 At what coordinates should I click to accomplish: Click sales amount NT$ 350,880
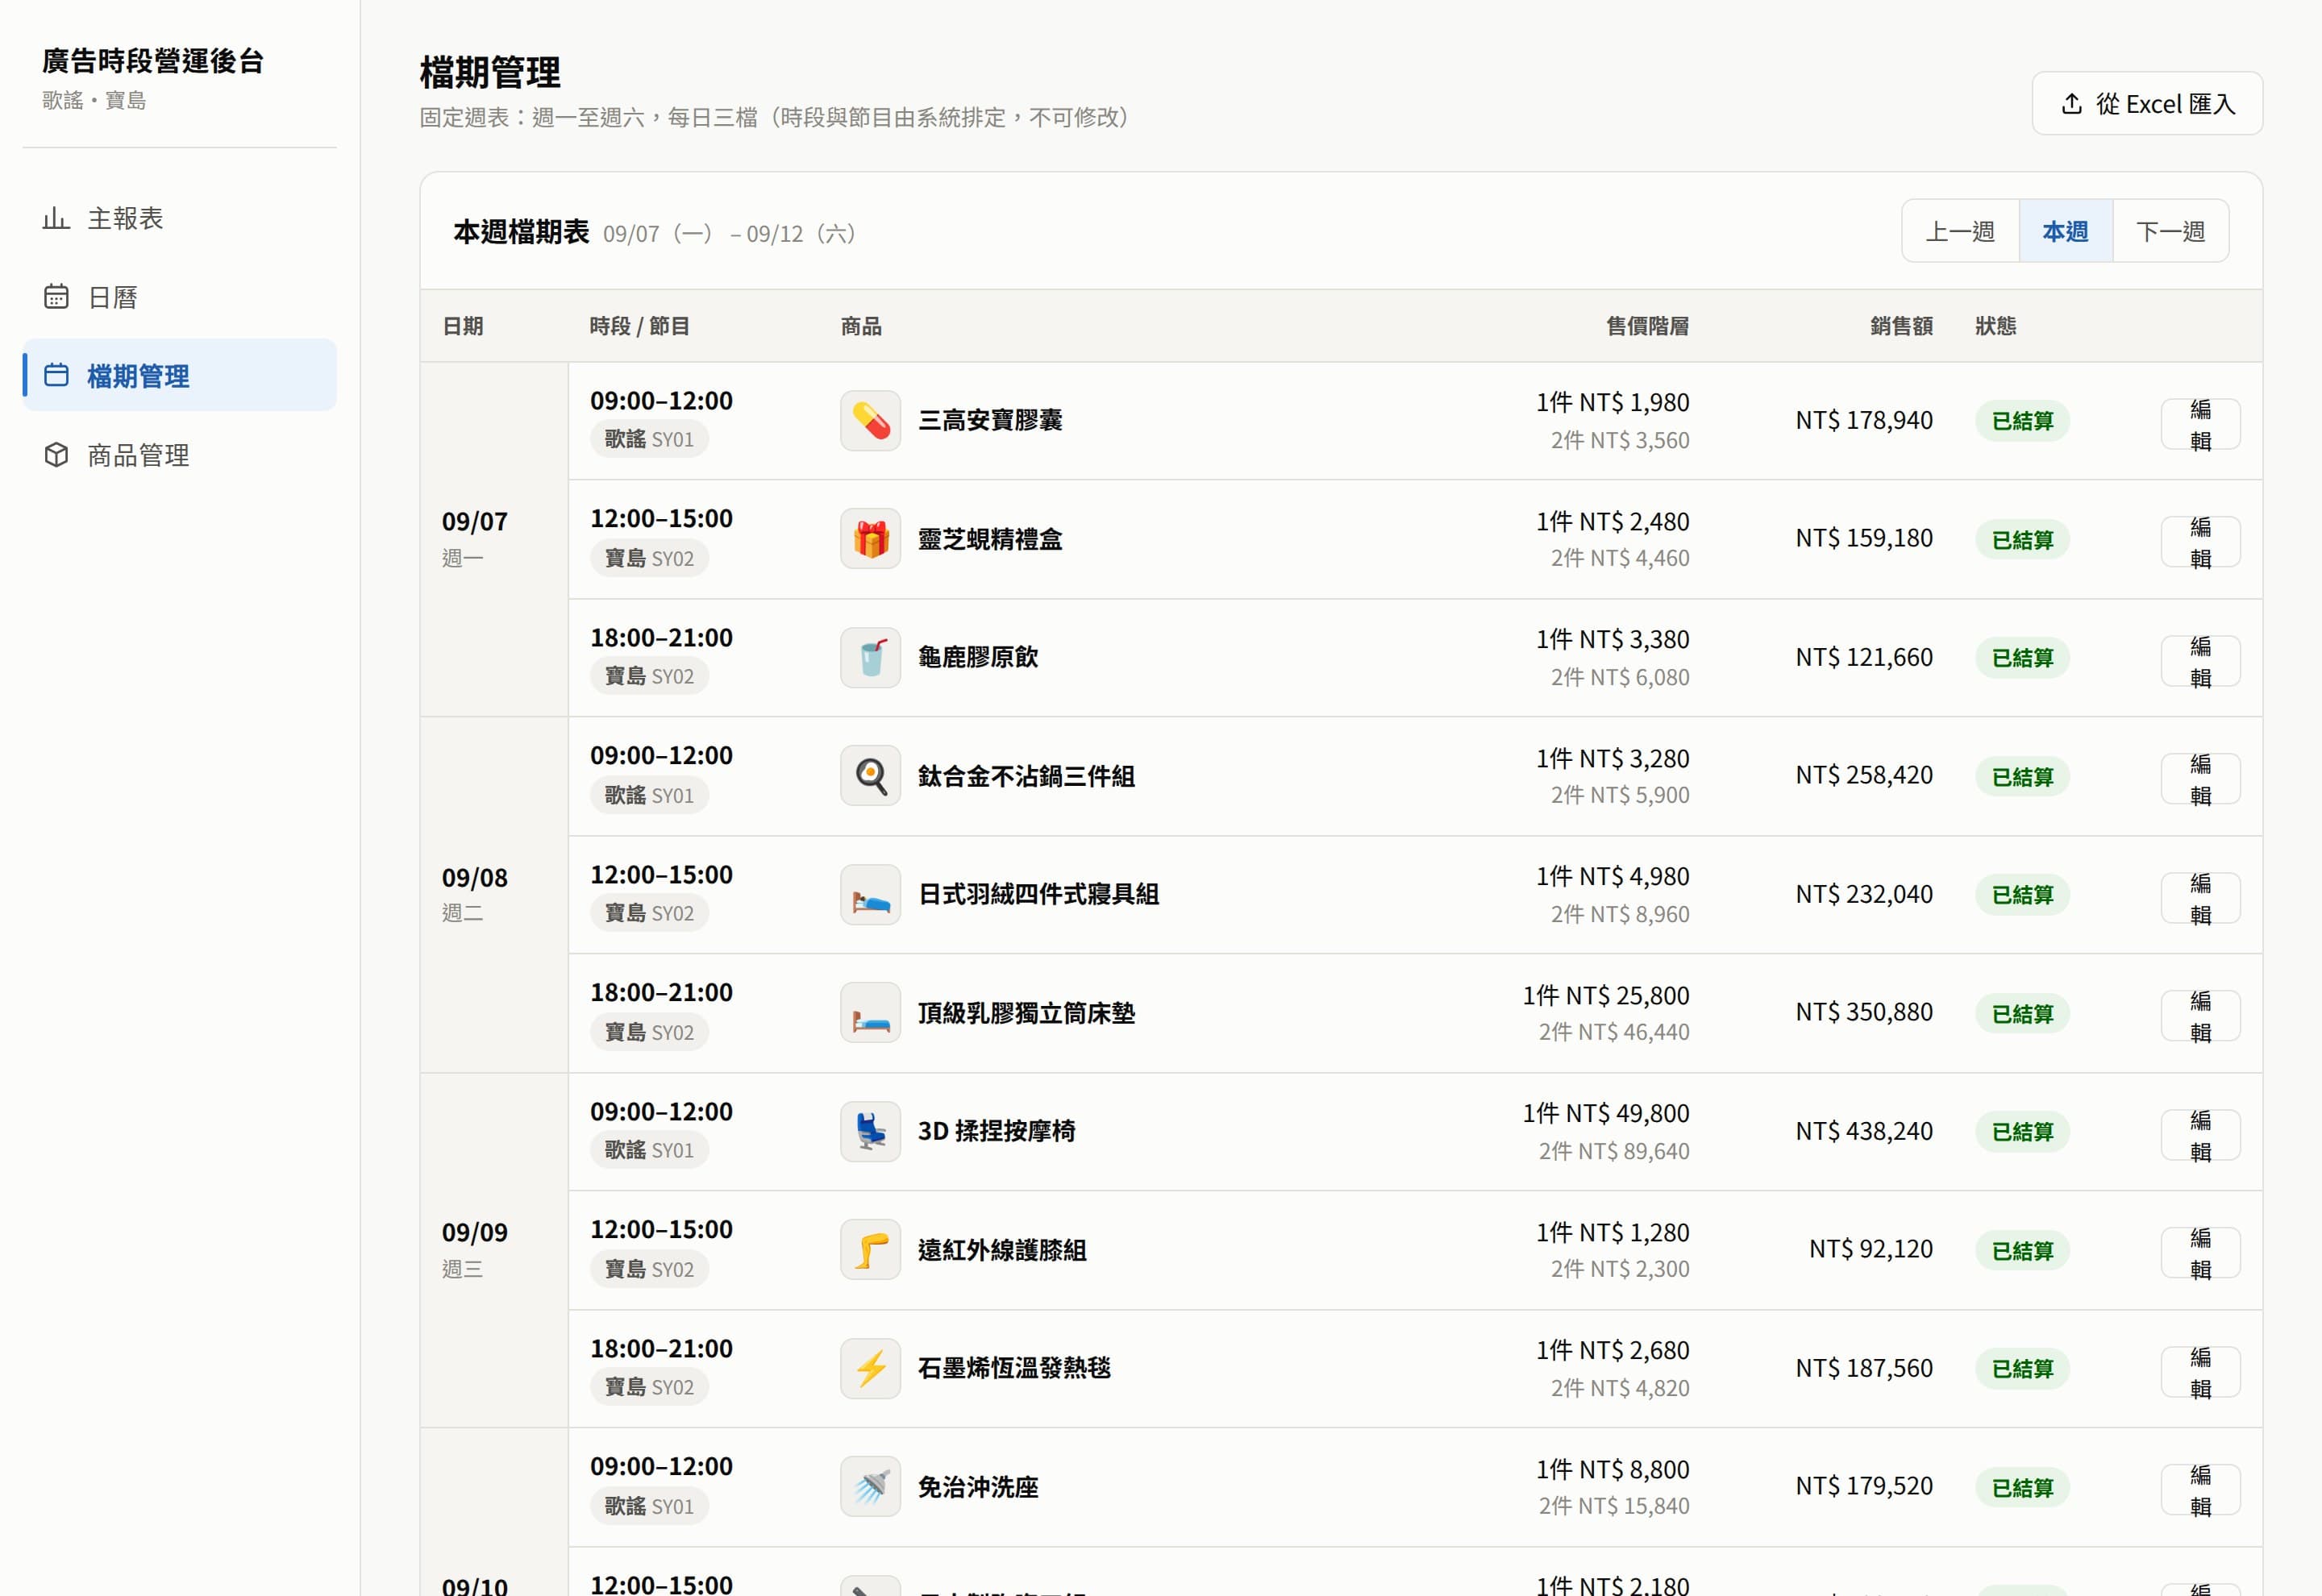(1864, 1012)
